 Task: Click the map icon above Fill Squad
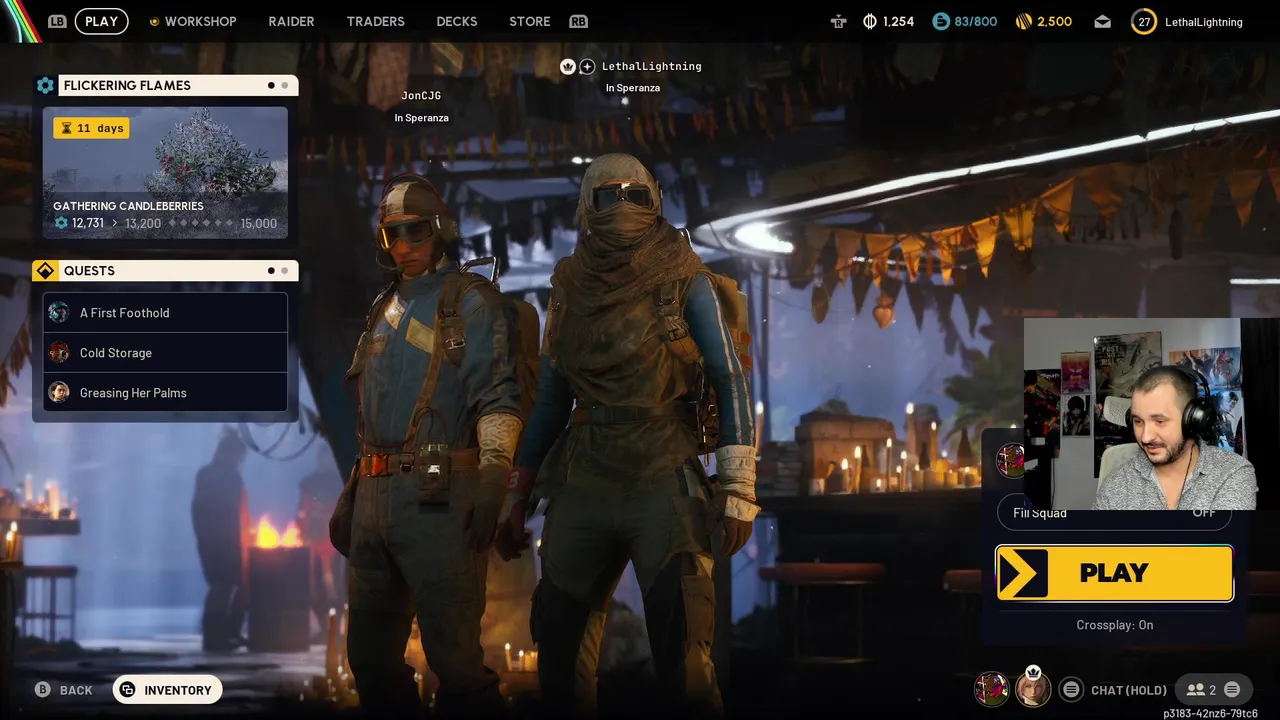(1012, 461)
